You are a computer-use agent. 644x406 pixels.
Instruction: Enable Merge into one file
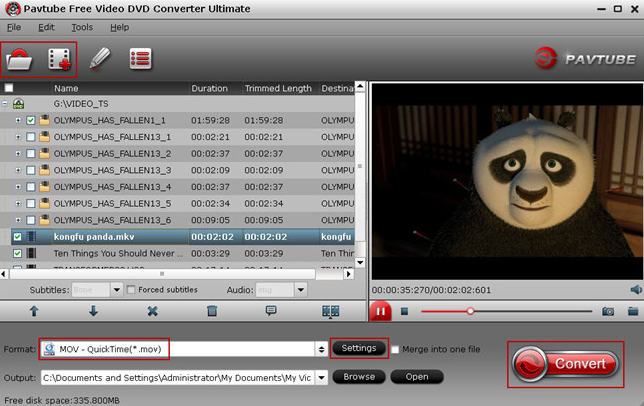[395, 349]
